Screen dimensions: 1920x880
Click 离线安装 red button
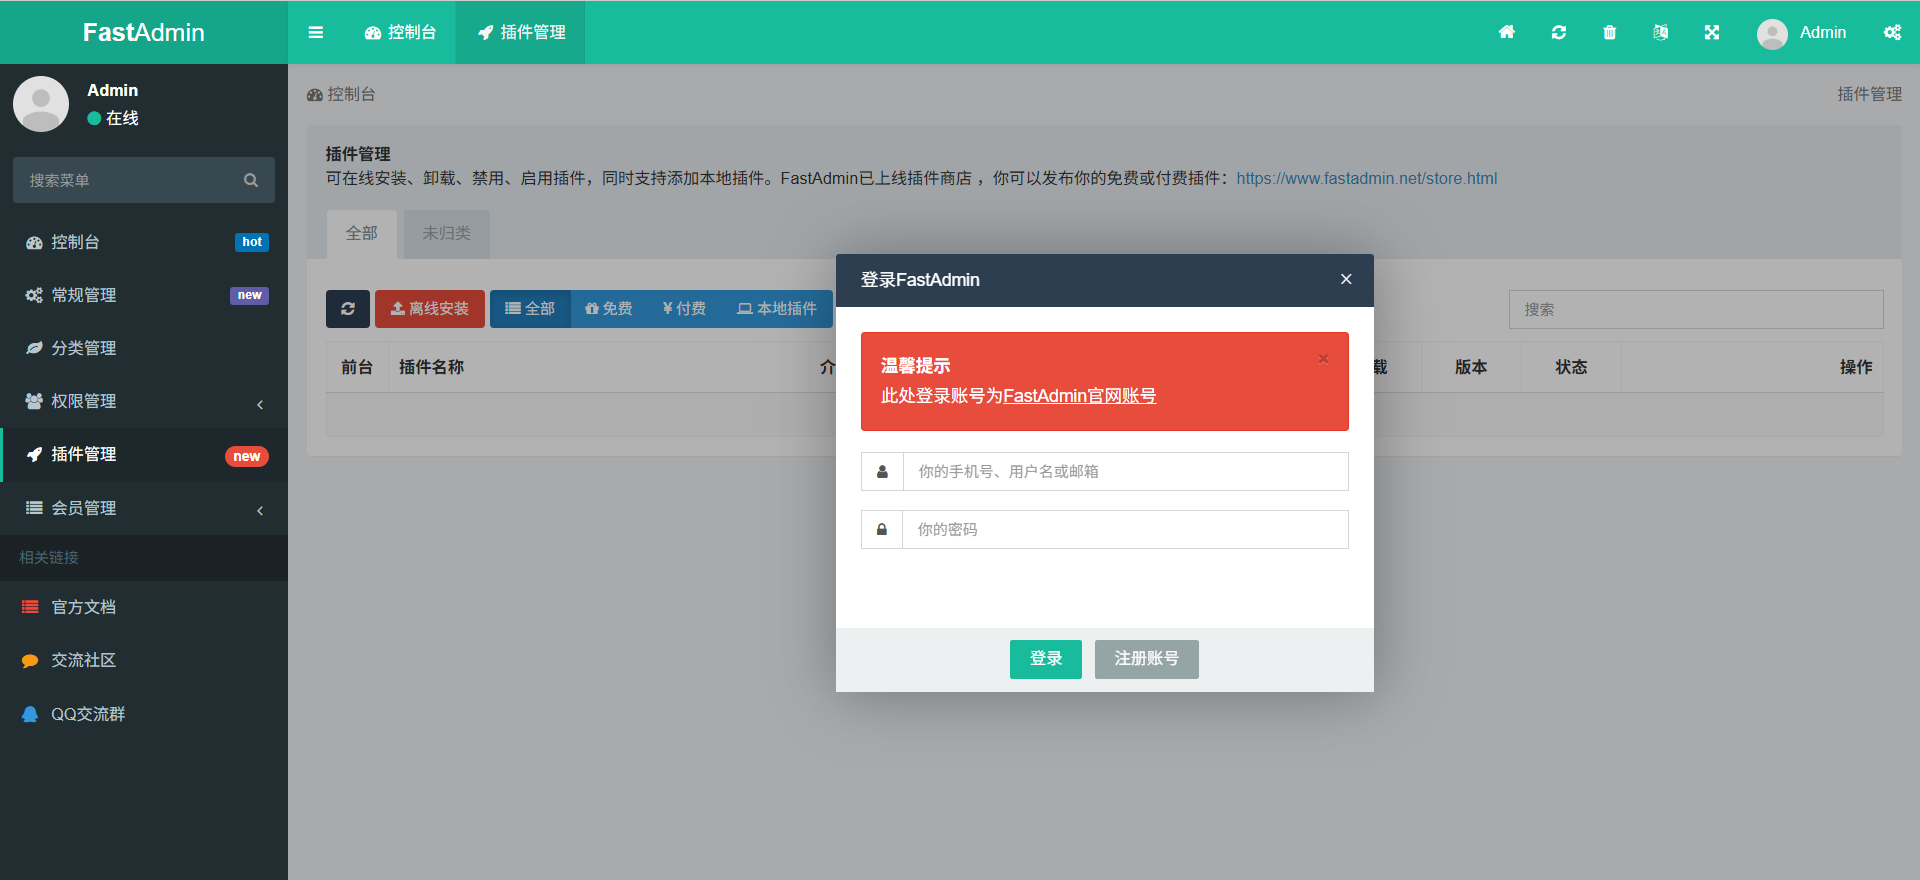[x=430, y=309]
